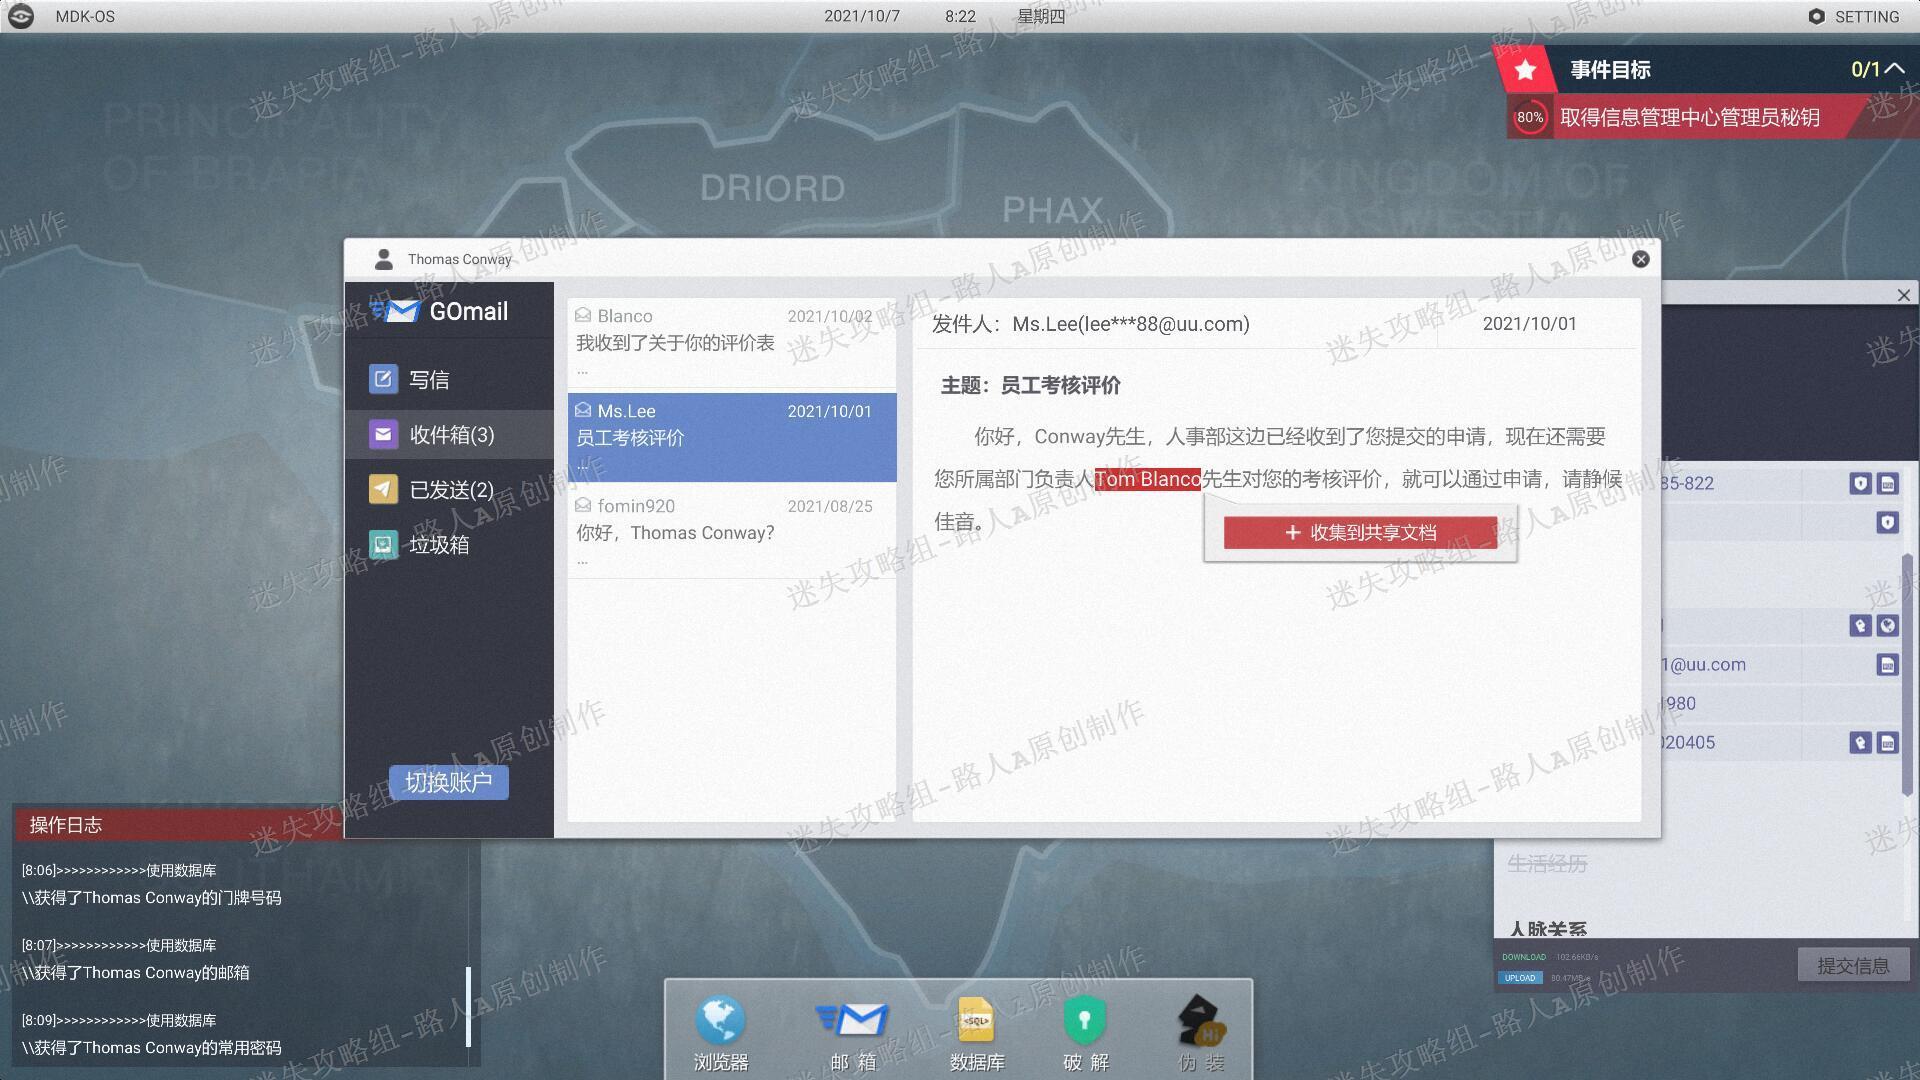Click the submit information button
This screenshot has width=1920, height=1080.
1853,965
